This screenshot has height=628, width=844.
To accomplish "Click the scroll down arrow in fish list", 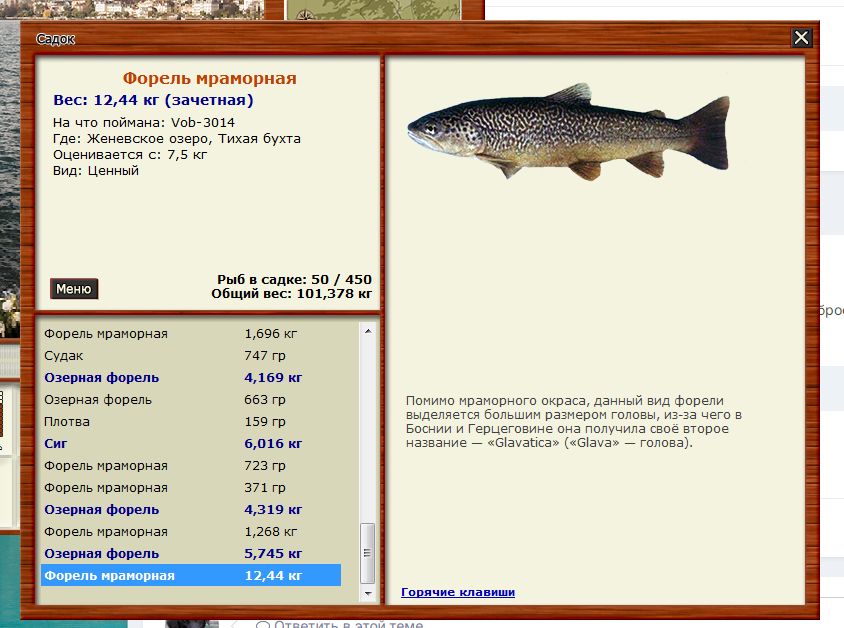I will tap(367, 593).
